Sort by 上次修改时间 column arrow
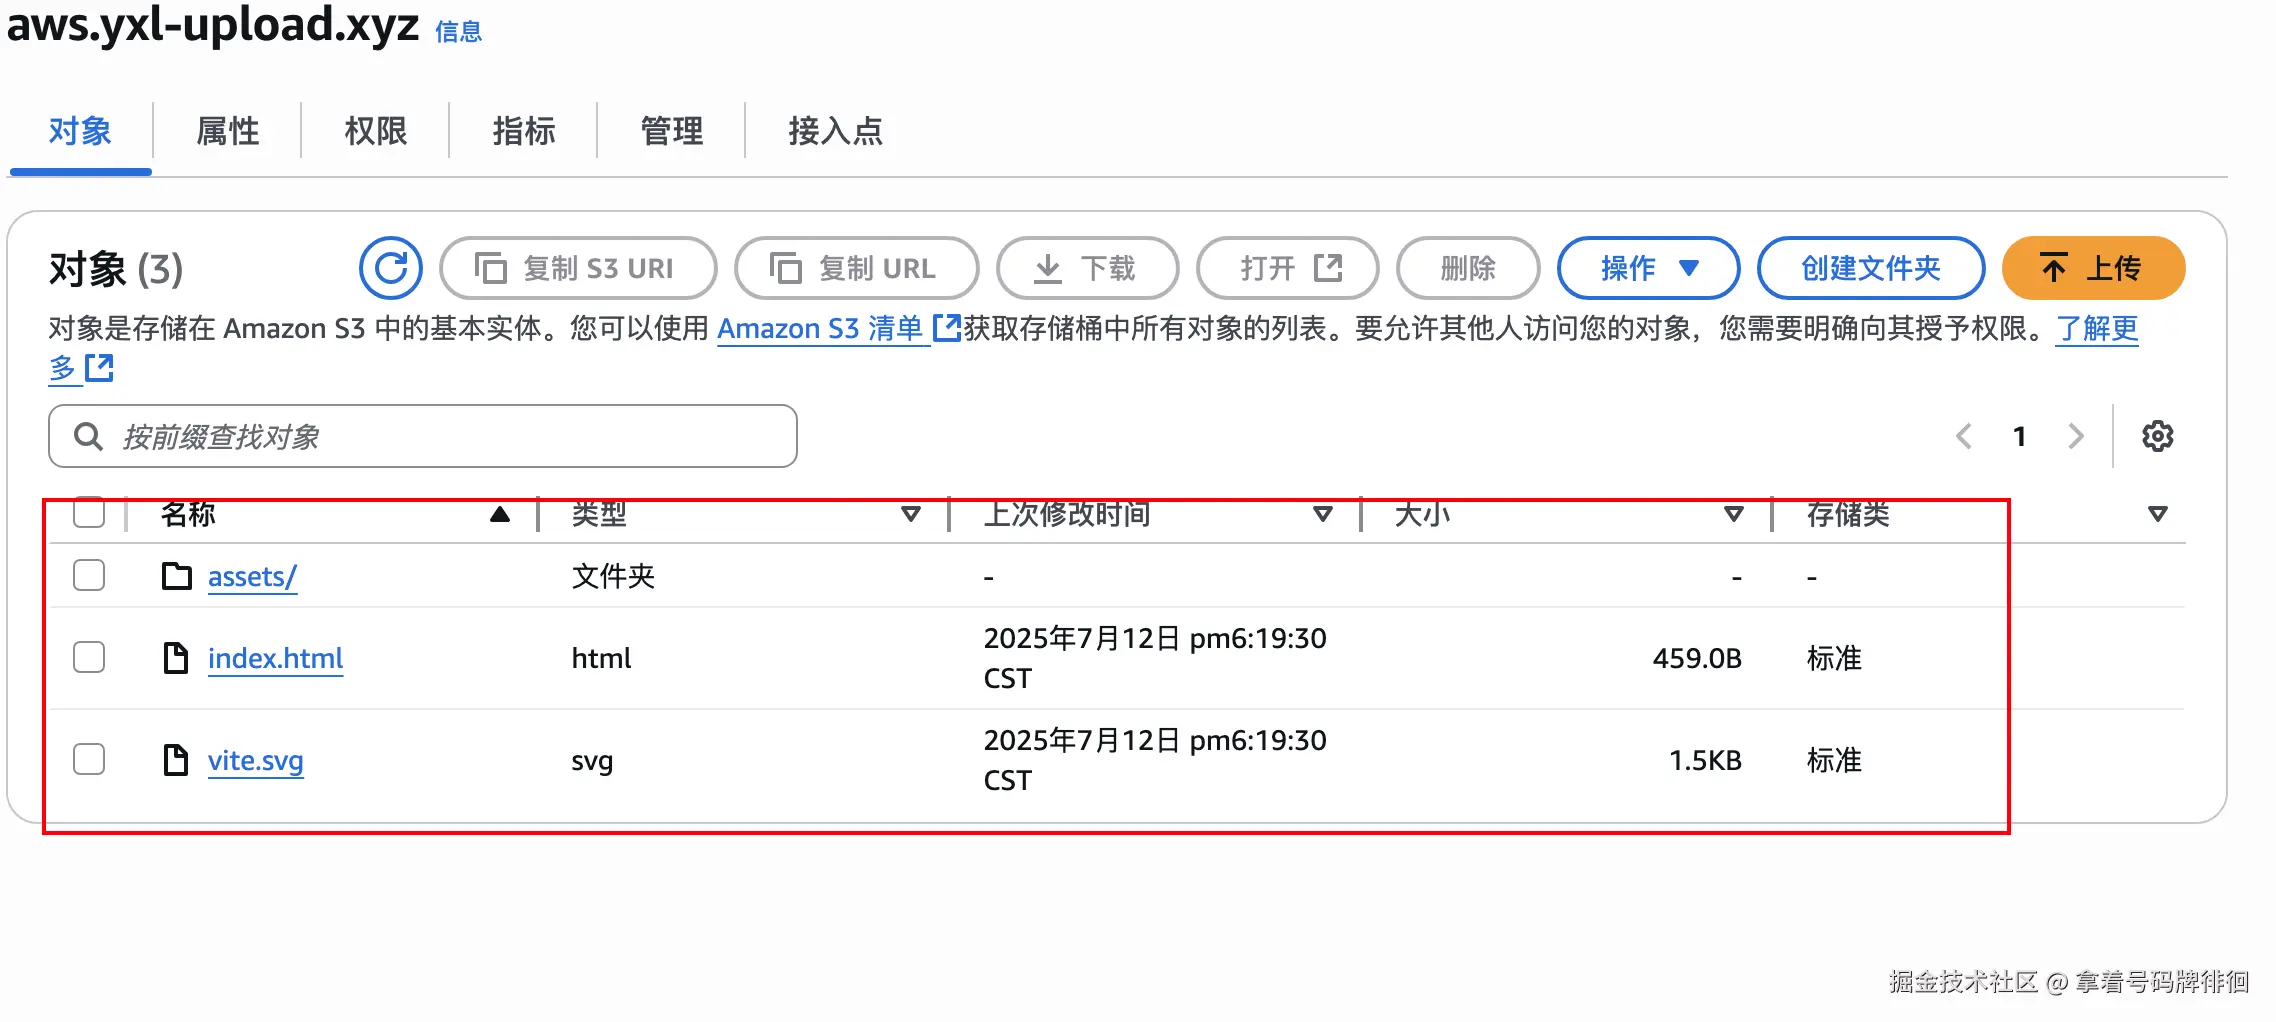Viewport: 2276px width, 1022px height. 1323,514
